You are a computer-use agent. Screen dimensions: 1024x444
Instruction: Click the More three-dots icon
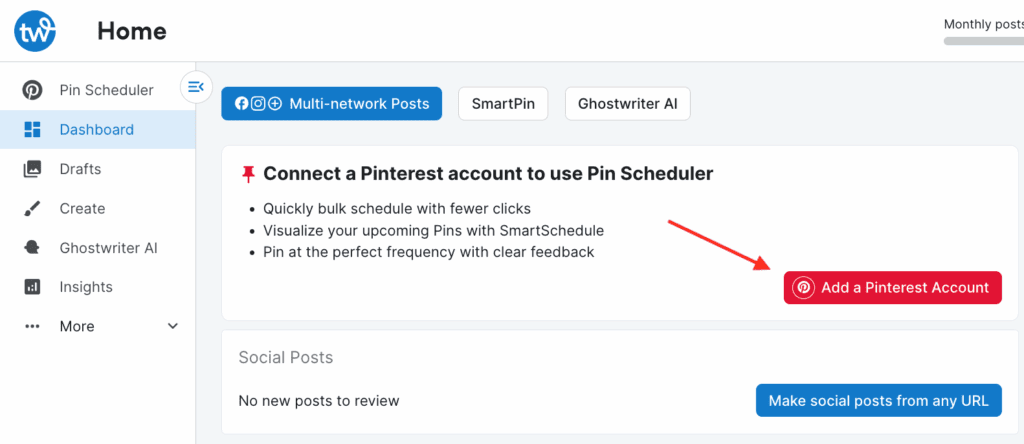point(33,326)
